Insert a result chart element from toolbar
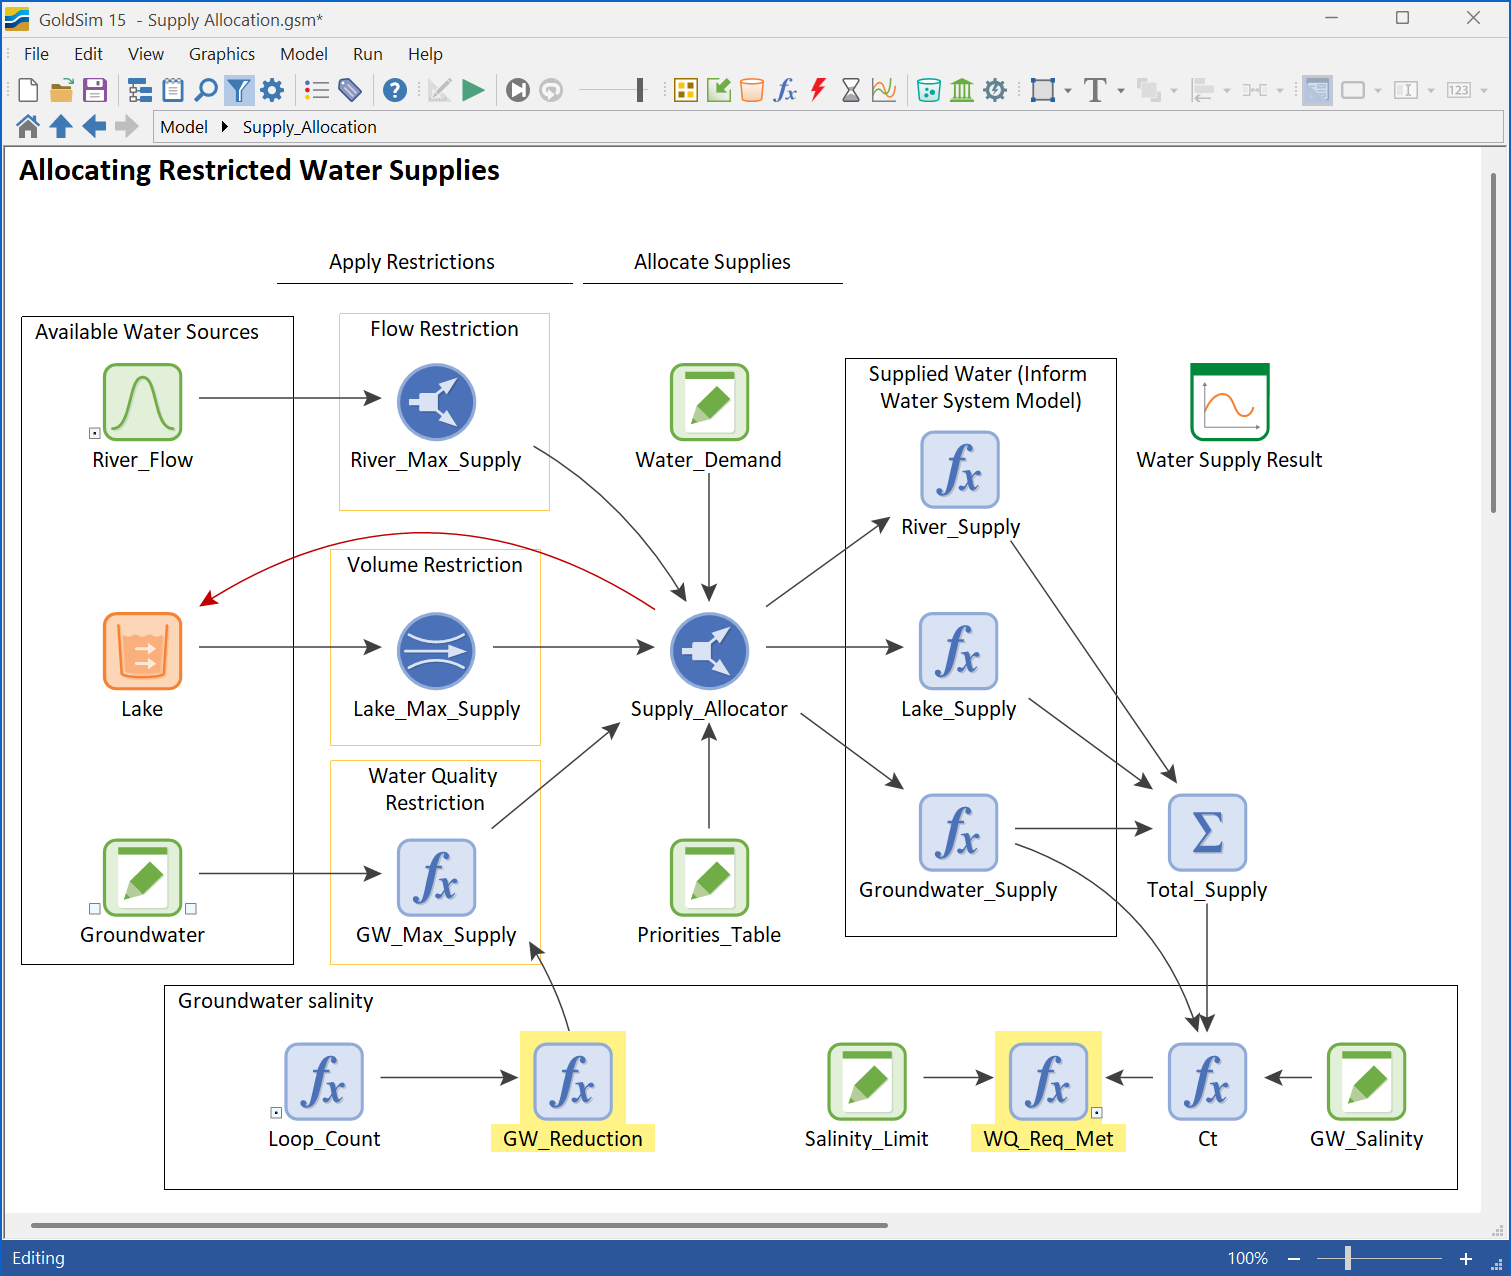 [x=884, y=90]
